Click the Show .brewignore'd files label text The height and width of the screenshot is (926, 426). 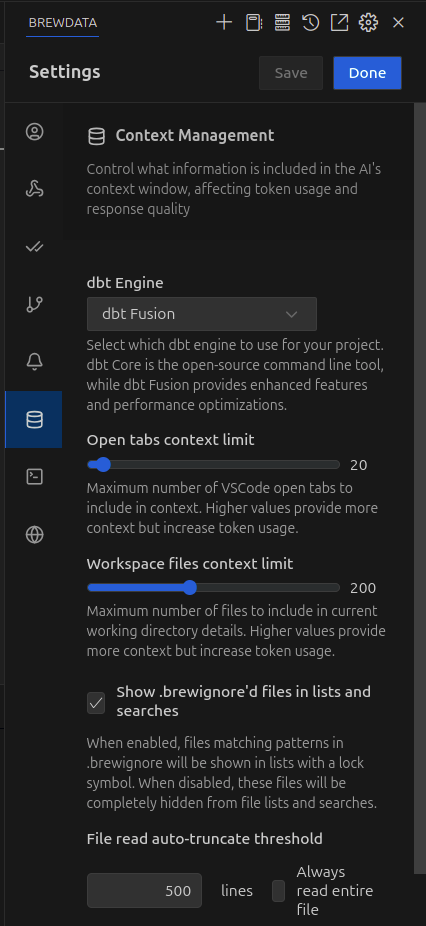click(x=243, y=701)
